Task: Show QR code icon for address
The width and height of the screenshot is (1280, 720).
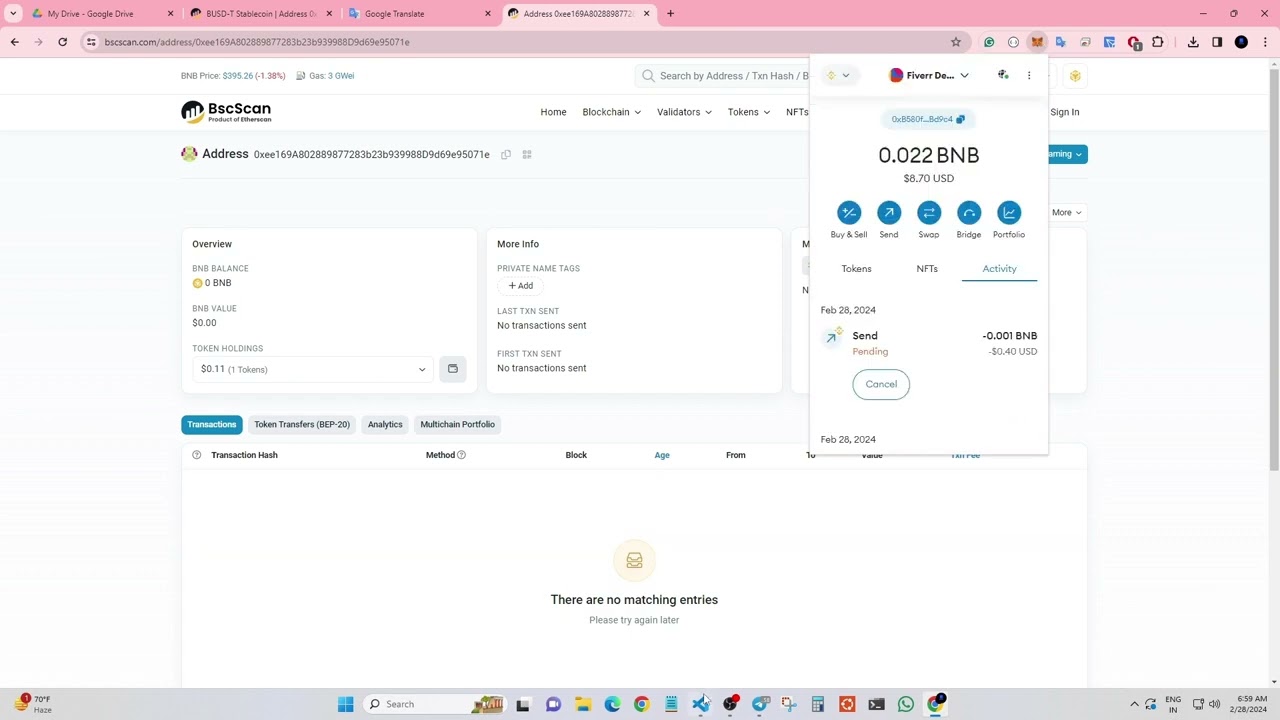Action: point(527,155)
